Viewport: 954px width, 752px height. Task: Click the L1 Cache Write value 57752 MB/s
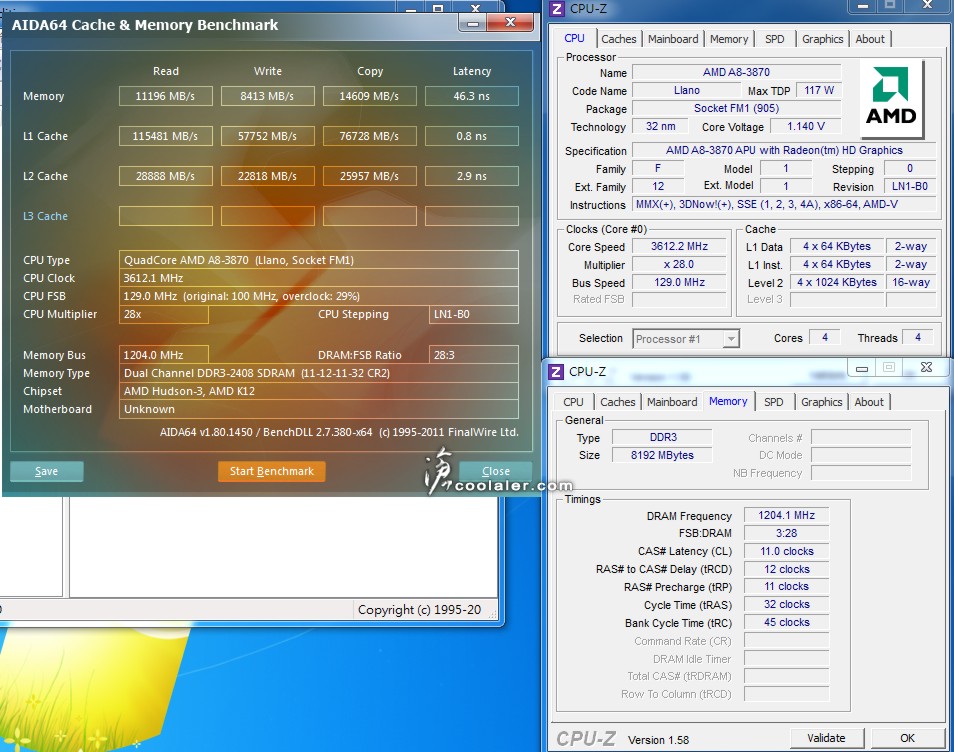click(268, 136)
